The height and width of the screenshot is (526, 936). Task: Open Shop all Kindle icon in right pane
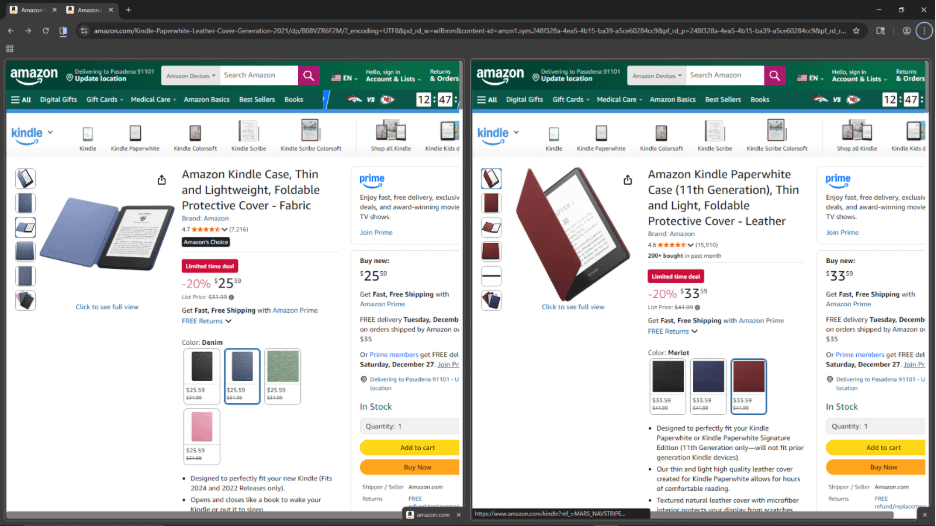coord(857,136)
